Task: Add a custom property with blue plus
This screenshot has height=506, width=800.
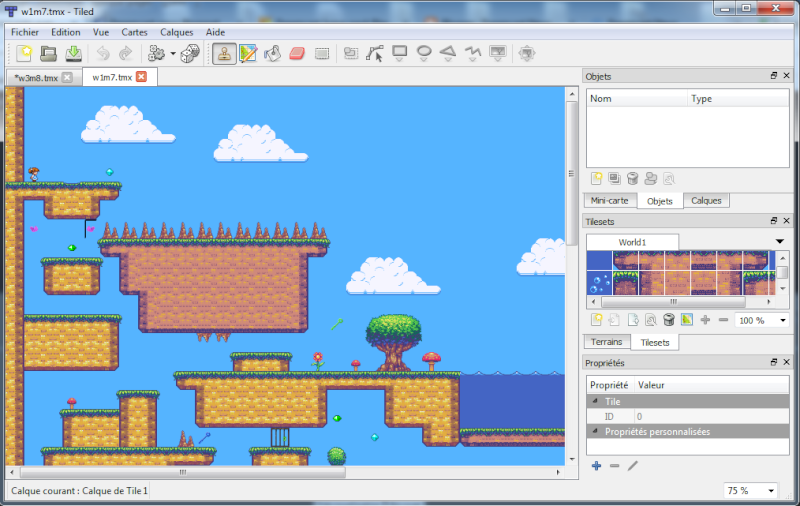Action: [x=596, y=466]
